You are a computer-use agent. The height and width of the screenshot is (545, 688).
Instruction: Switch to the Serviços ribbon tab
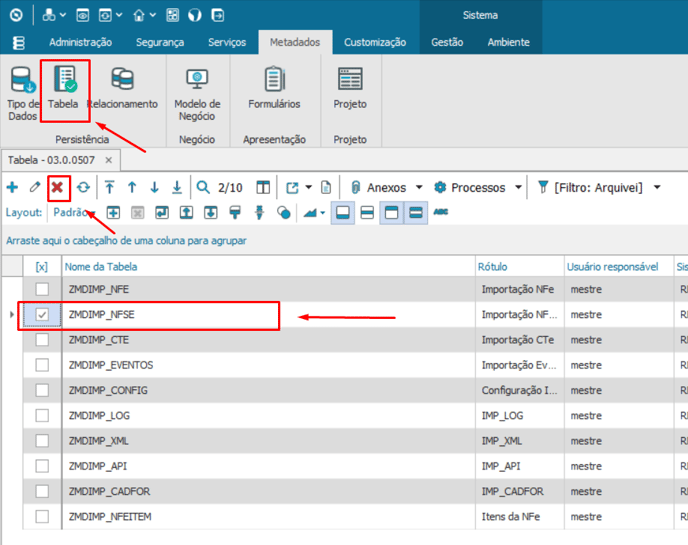(x=227, y=43)
